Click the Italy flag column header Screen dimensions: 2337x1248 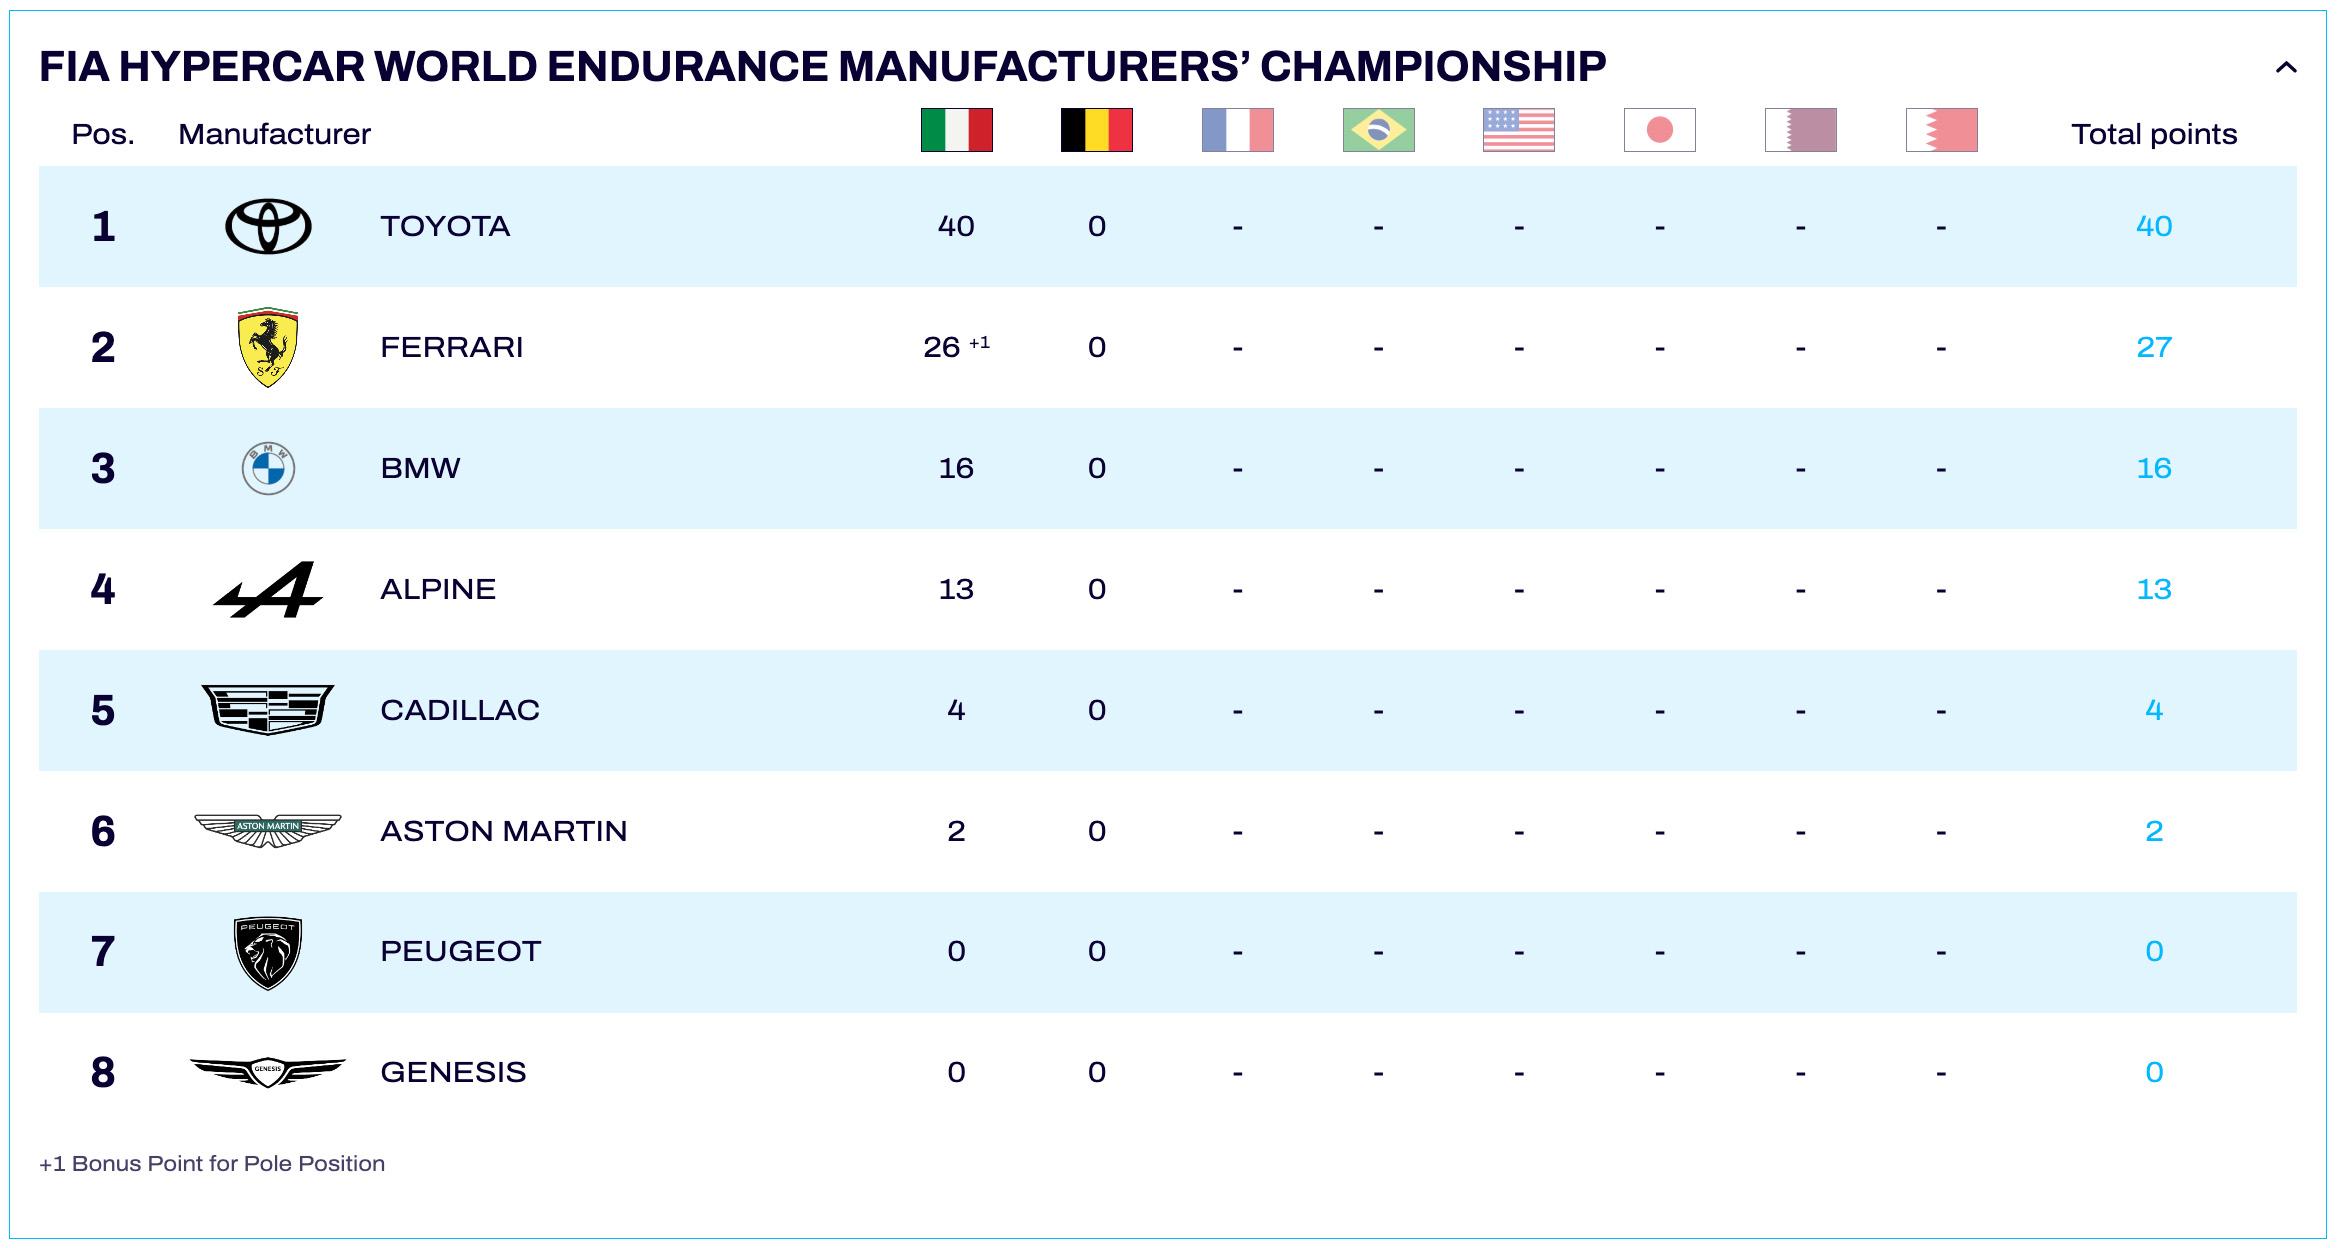[956, 130]
